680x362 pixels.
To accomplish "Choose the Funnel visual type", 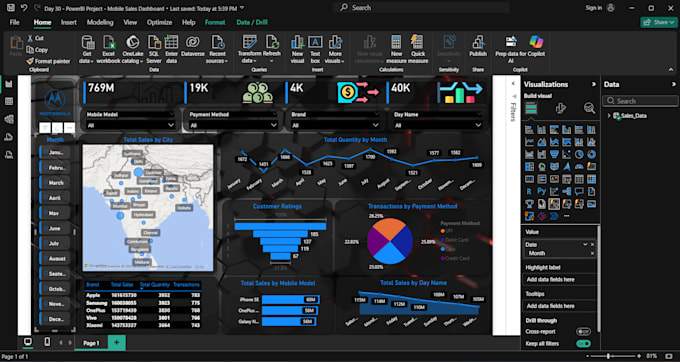I will point(554,154).
